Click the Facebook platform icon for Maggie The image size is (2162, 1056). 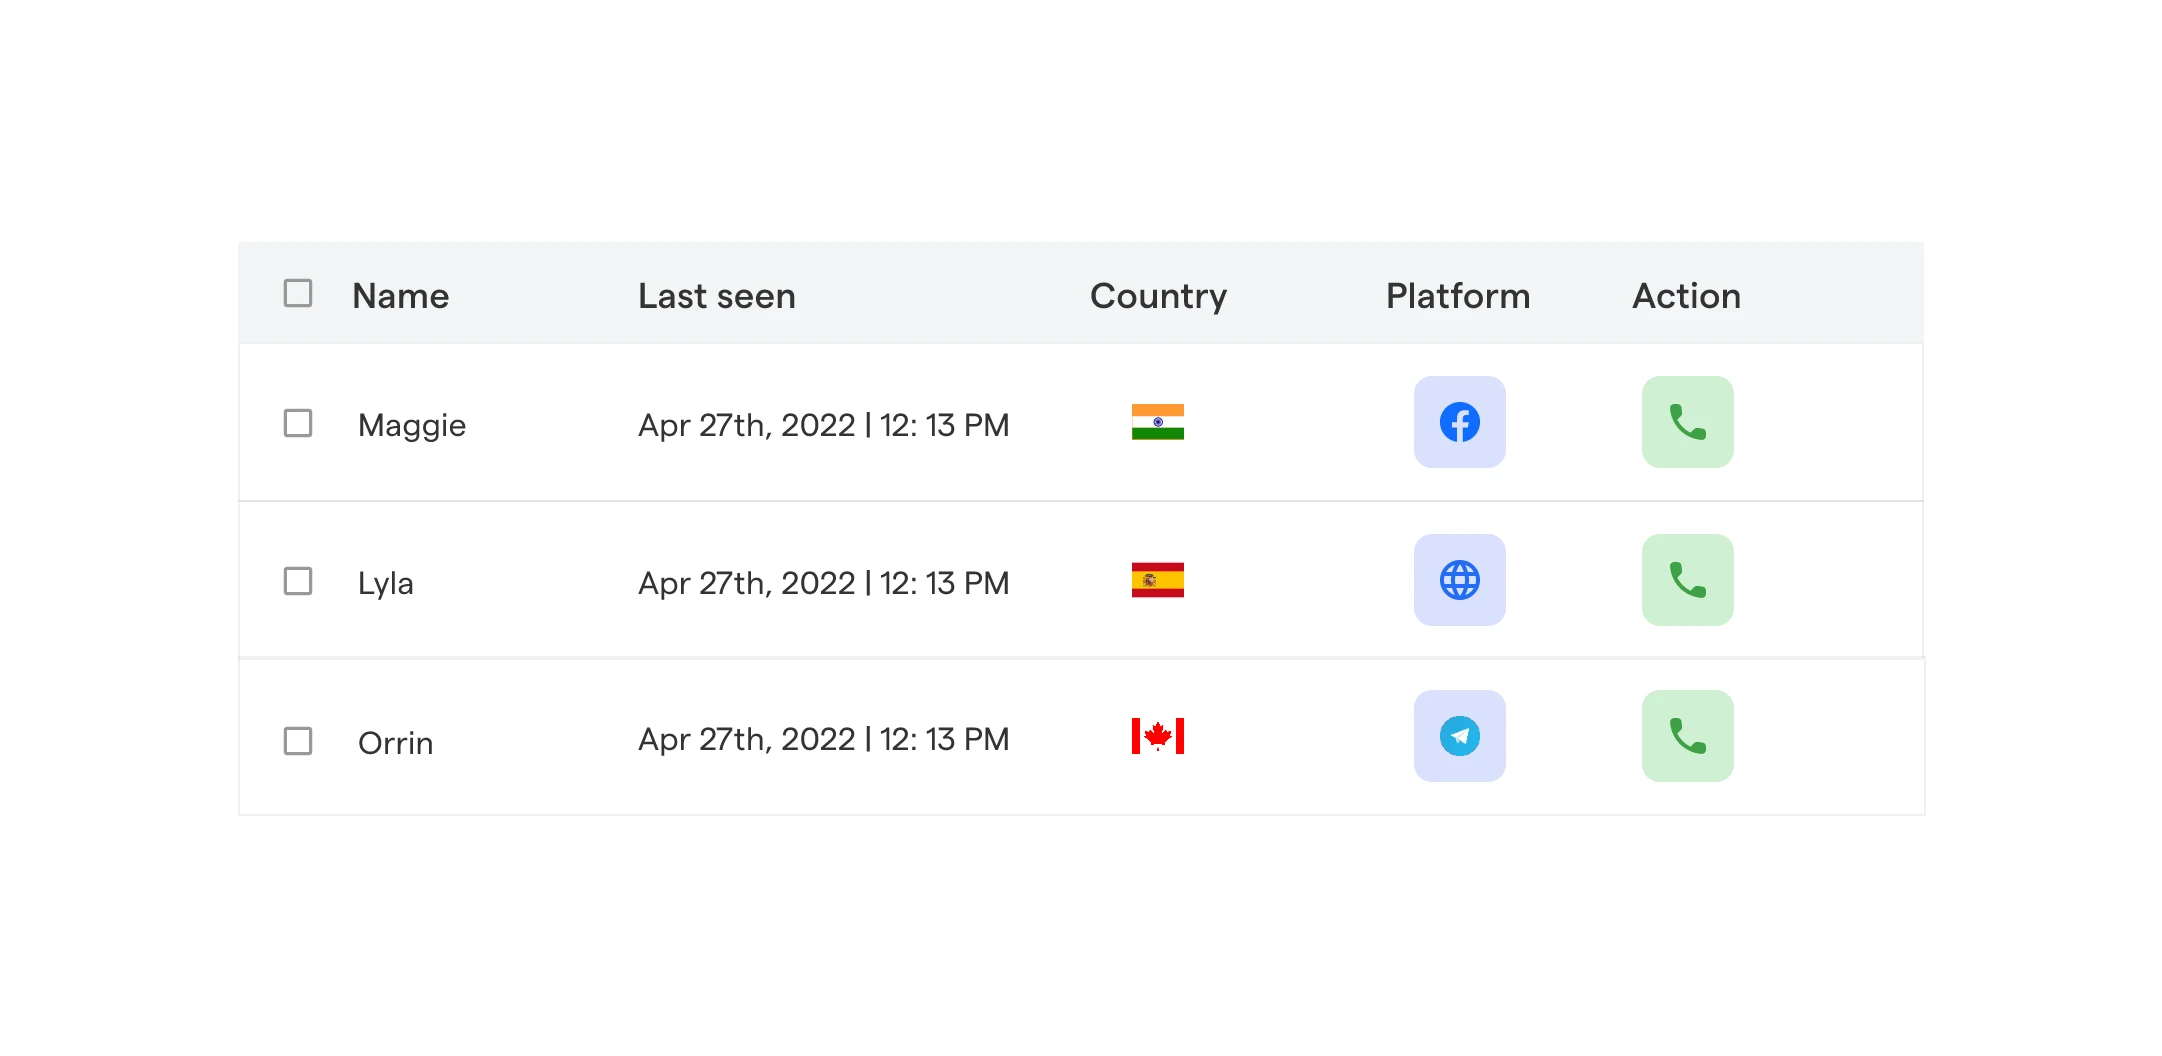coord(1459,422)
